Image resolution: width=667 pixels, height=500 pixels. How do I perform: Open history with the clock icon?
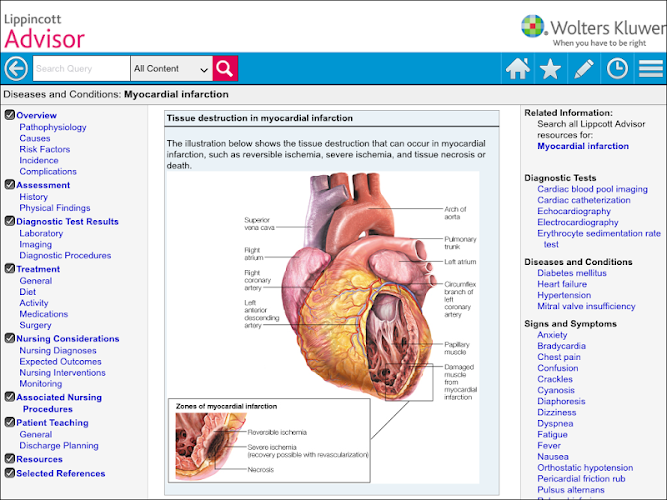click(617, 69)
